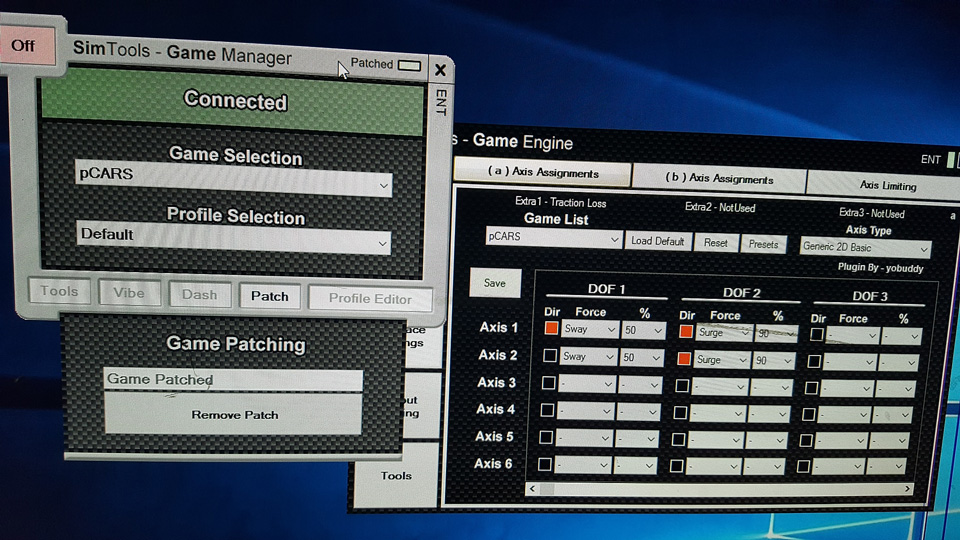Viewport: 960px width, 540px height.
Task: Switch to (a) Axis Assignments tab
Action: pos(543,172)
